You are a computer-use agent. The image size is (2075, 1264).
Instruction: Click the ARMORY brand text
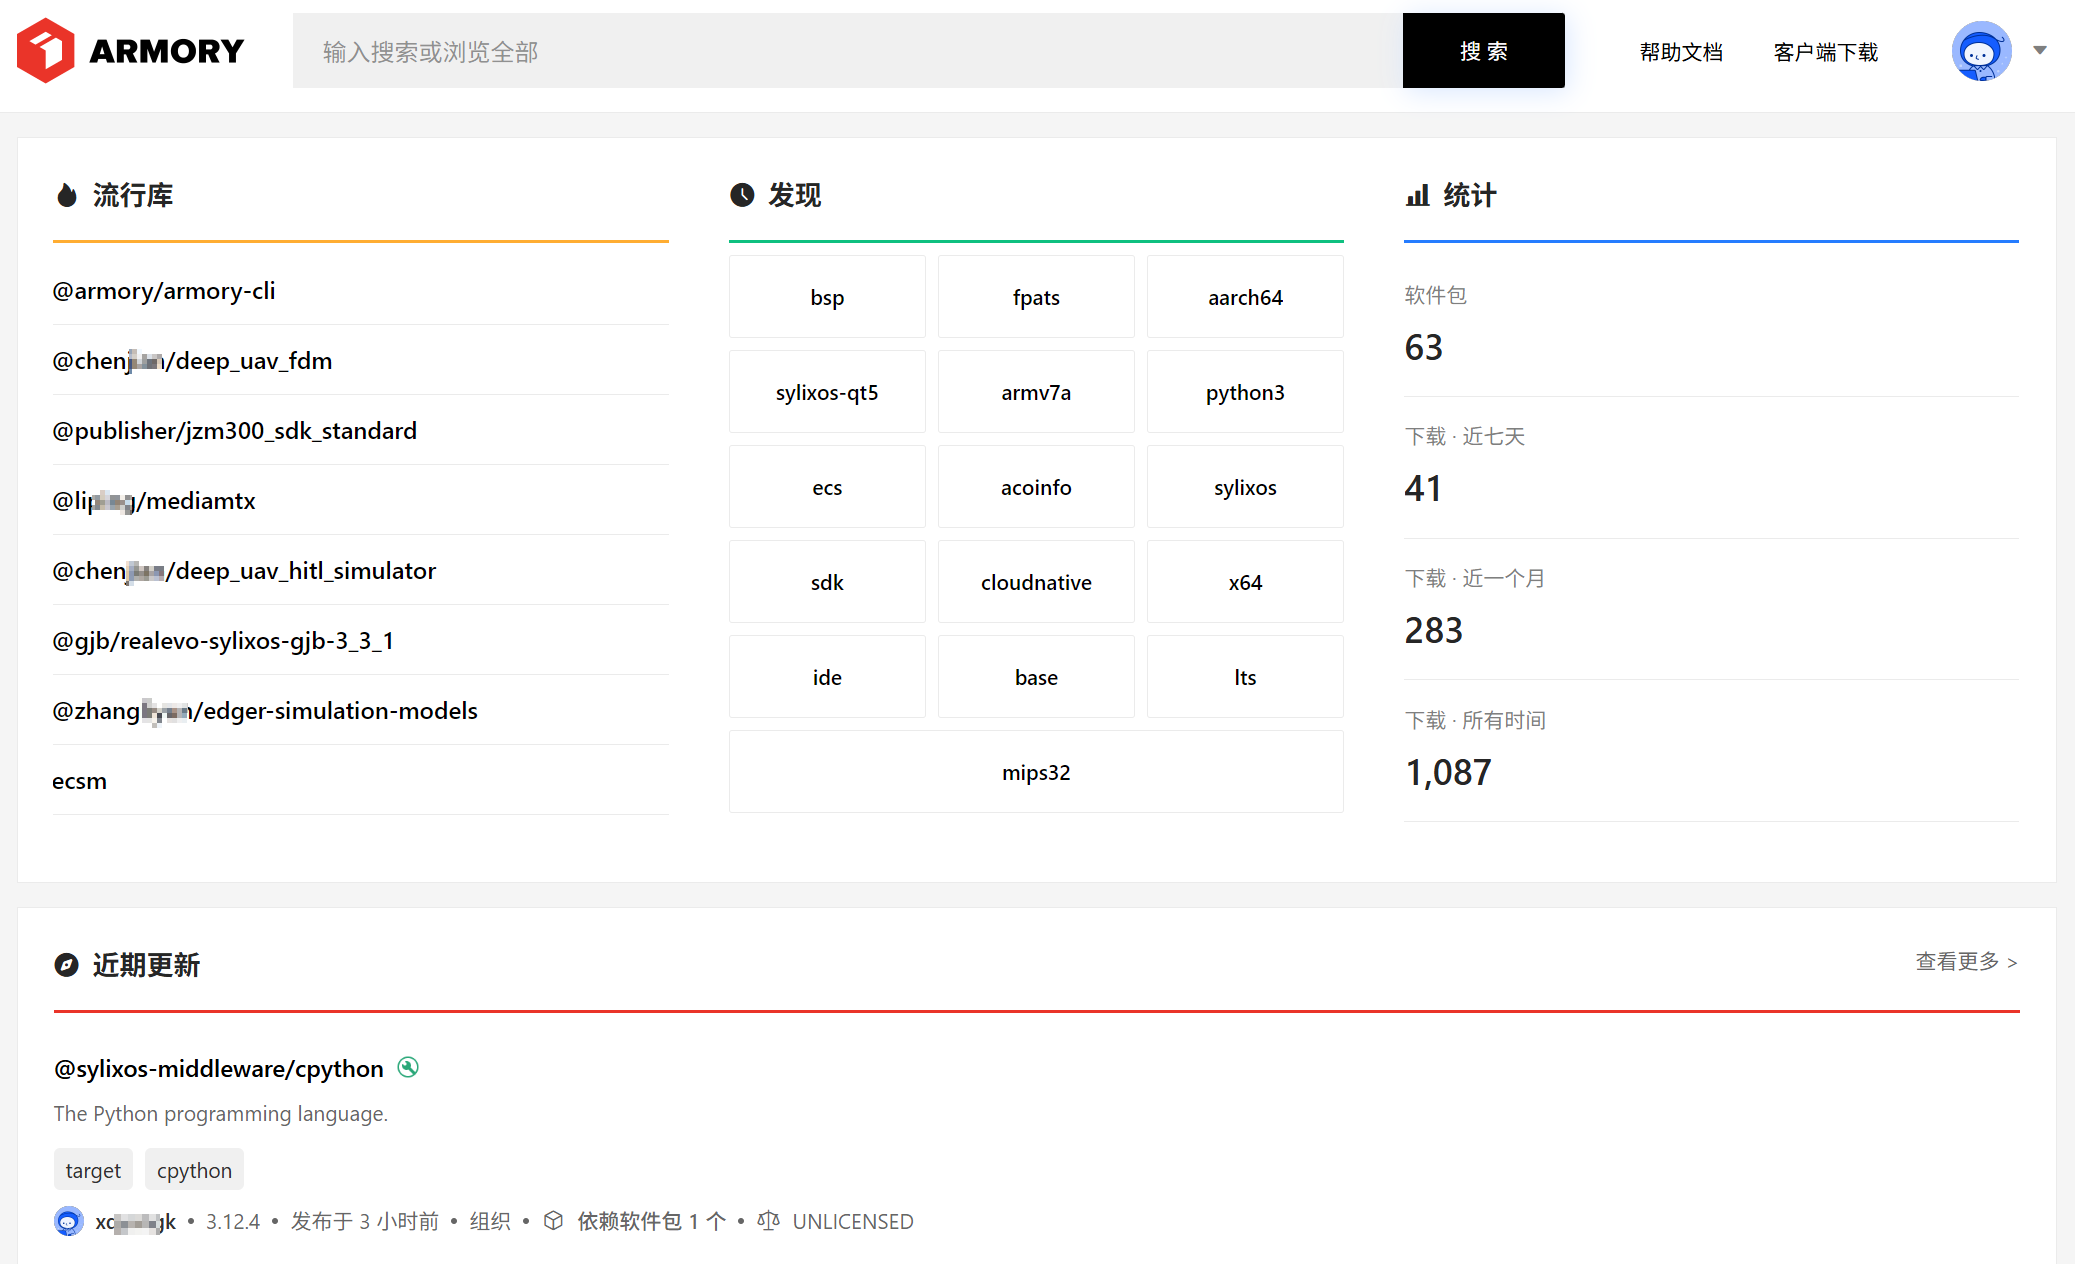coord(166,51)
